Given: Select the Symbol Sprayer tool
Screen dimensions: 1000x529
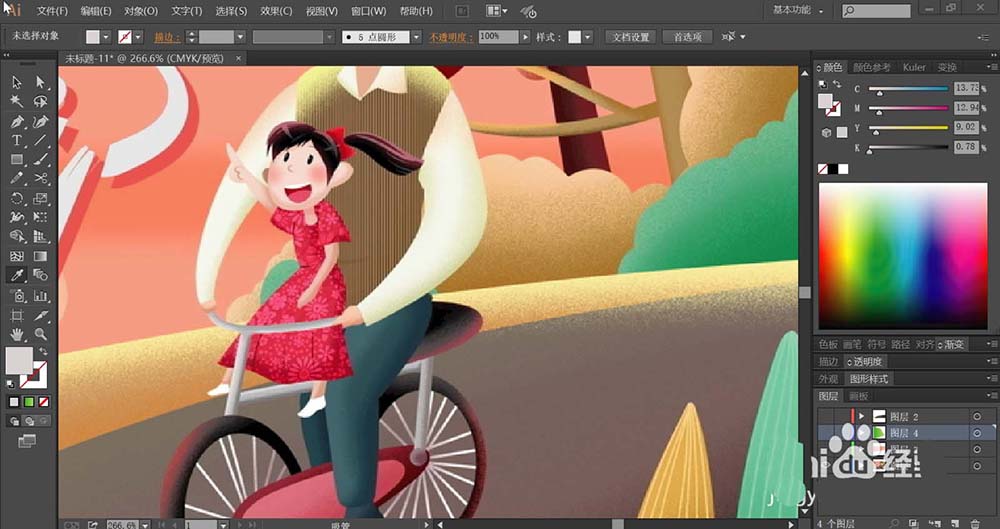Looking at the screenshot, I should 17,295.
